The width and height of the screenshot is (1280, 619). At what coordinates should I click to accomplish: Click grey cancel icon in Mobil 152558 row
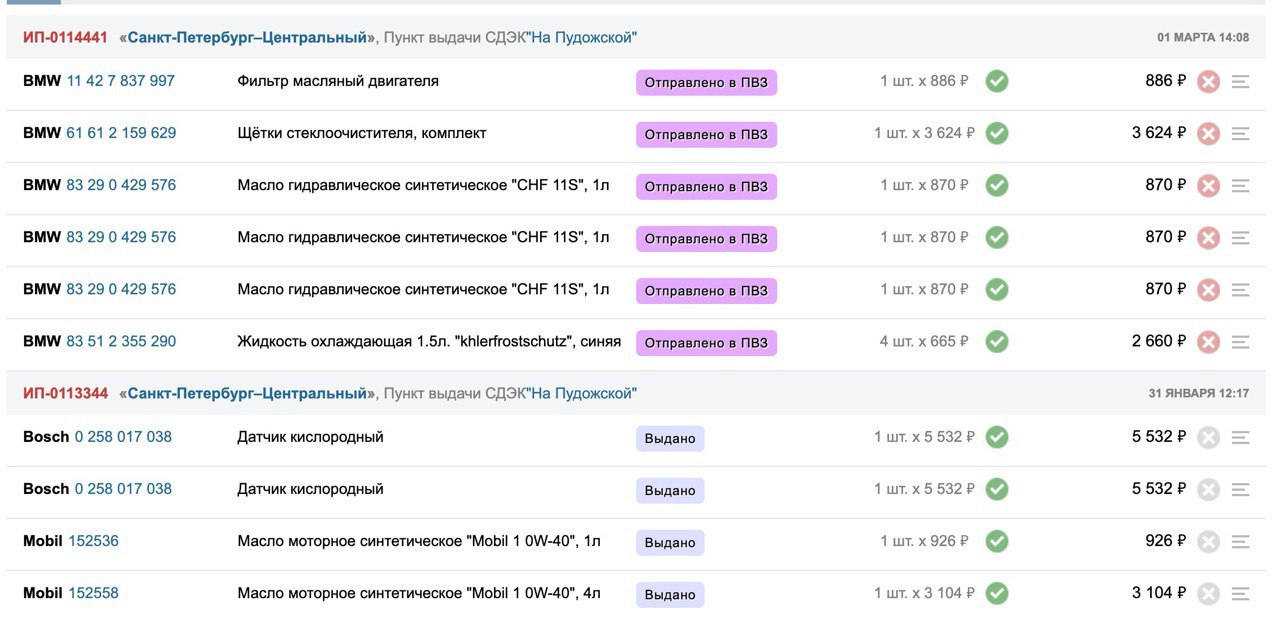point(1209,594)
